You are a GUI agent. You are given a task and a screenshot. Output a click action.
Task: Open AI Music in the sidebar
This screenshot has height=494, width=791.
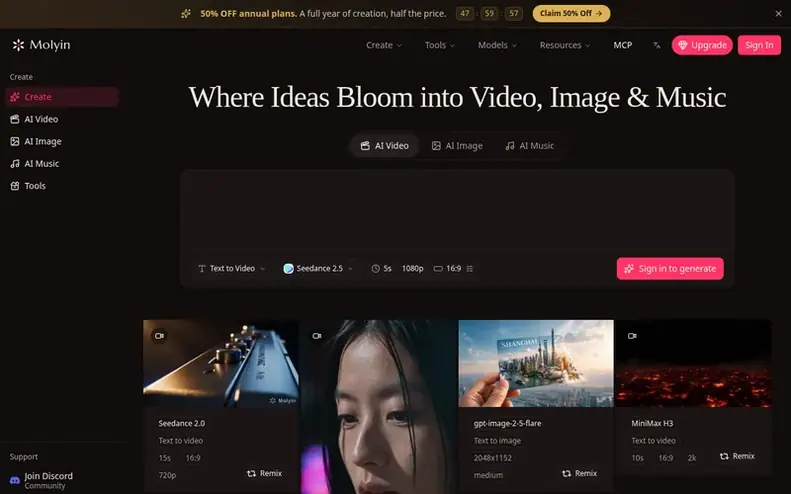[62, 163]
